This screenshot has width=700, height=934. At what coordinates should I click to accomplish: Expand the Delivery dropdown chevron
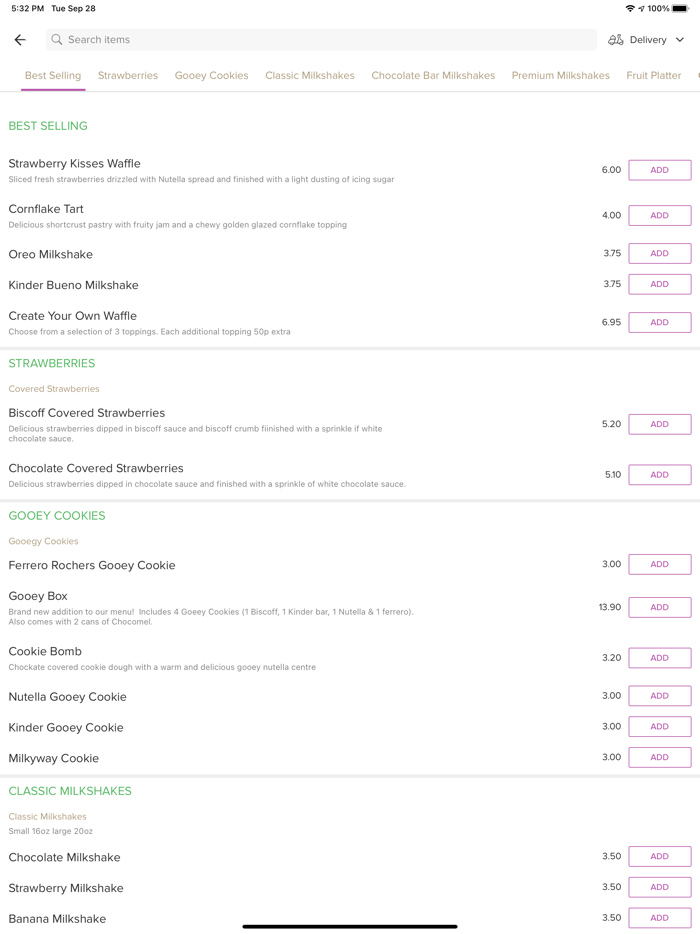coord(680,40)
